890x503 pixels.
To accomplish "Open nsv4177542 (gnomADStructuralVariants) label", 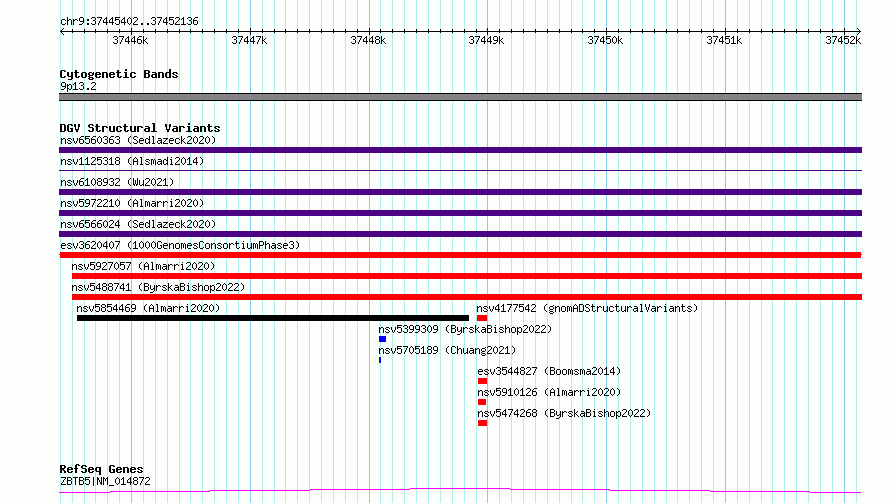I will [x=587, y=308].
